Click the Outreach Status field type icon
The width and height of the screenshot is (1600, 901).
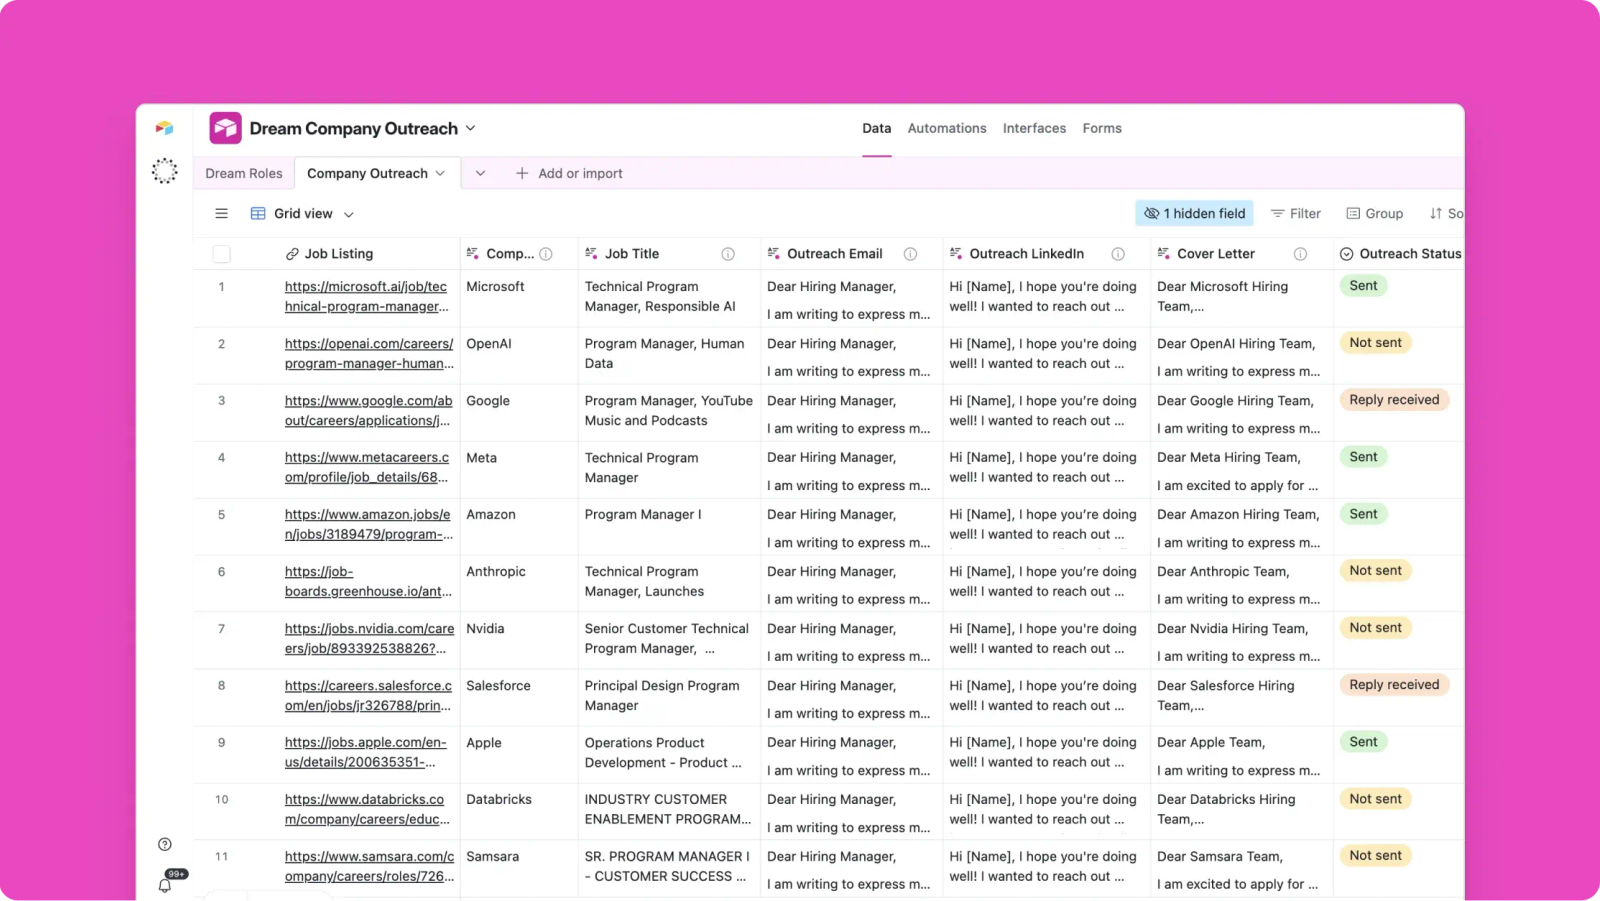pyautogui.click(x=1346, y=254)
